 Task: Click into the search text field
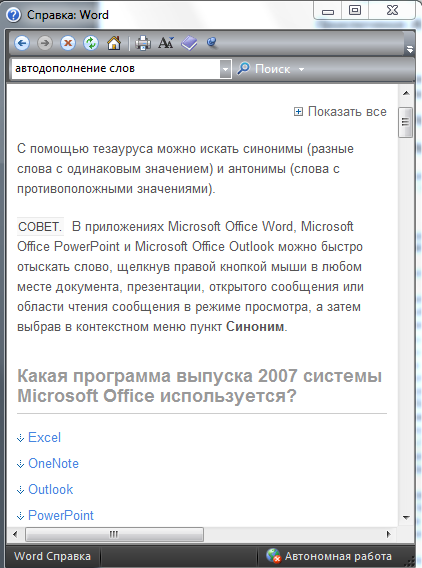[116, 68]
